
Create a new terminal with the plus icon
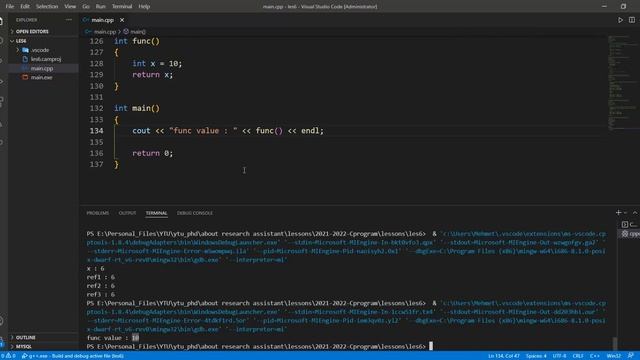[618, 213]
